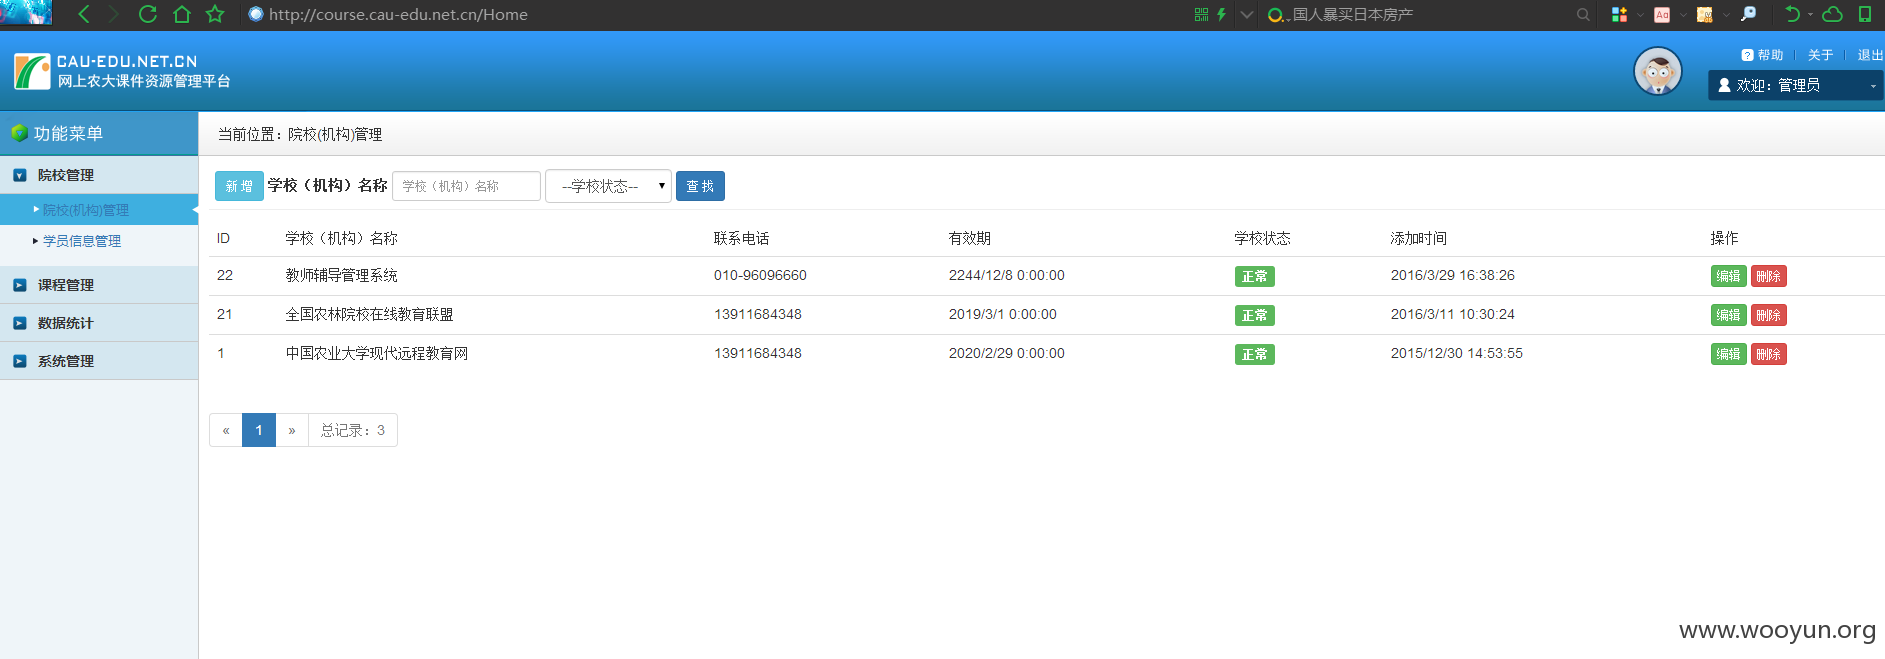Open the yellow picture extension icon

click(x=1705, y=14)
